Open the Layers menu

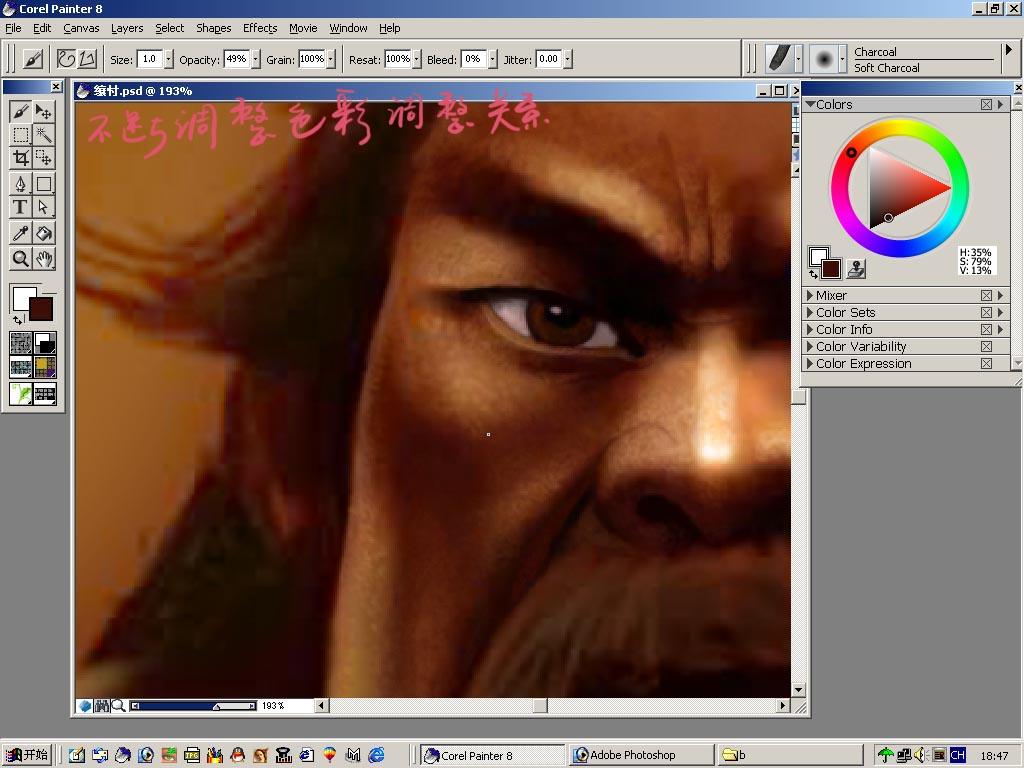(127, 28)
